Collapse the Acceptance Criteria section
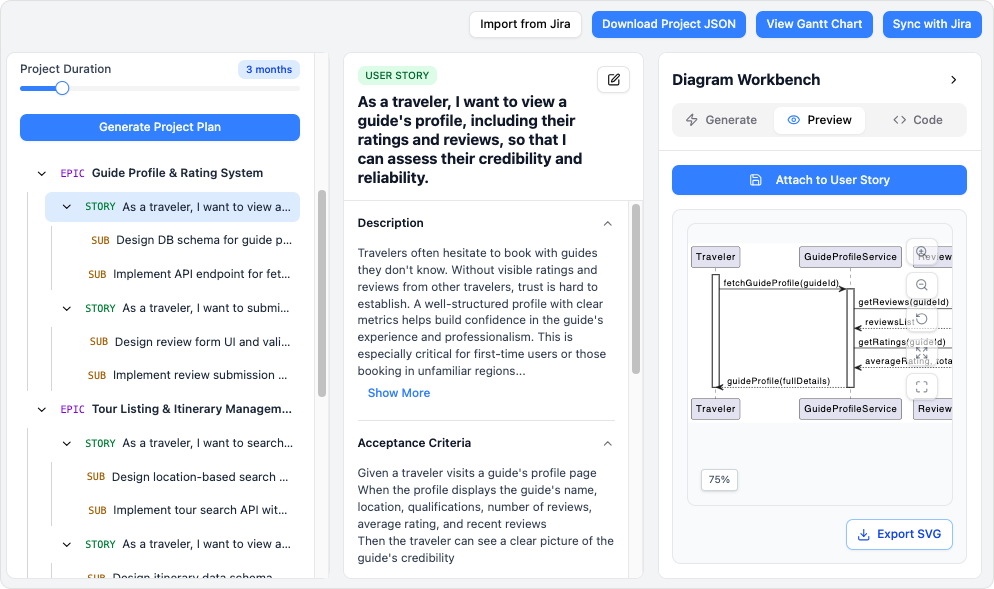 pos(607,443)
